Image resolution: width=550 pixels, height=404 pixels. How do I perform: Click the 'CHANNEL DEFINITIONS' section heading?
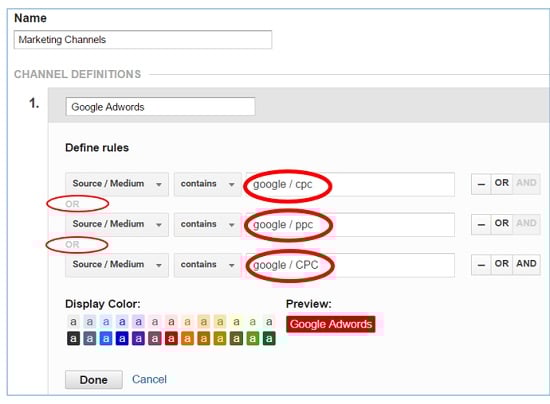(x=78, y=74)
